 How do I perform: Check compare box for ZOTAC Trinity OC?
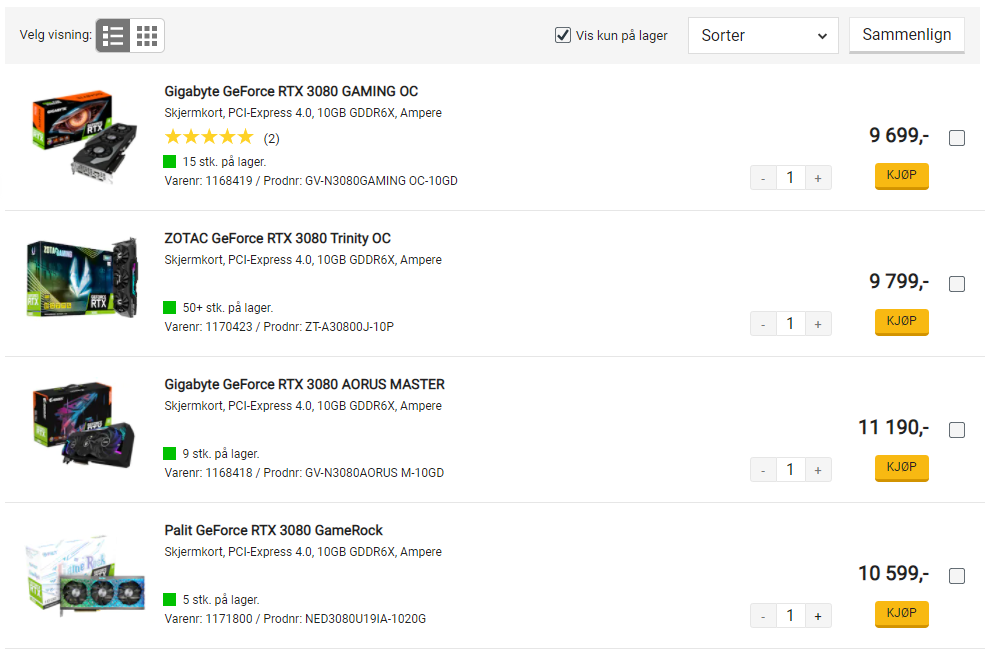pyautogui.click(x=957, y=284)
